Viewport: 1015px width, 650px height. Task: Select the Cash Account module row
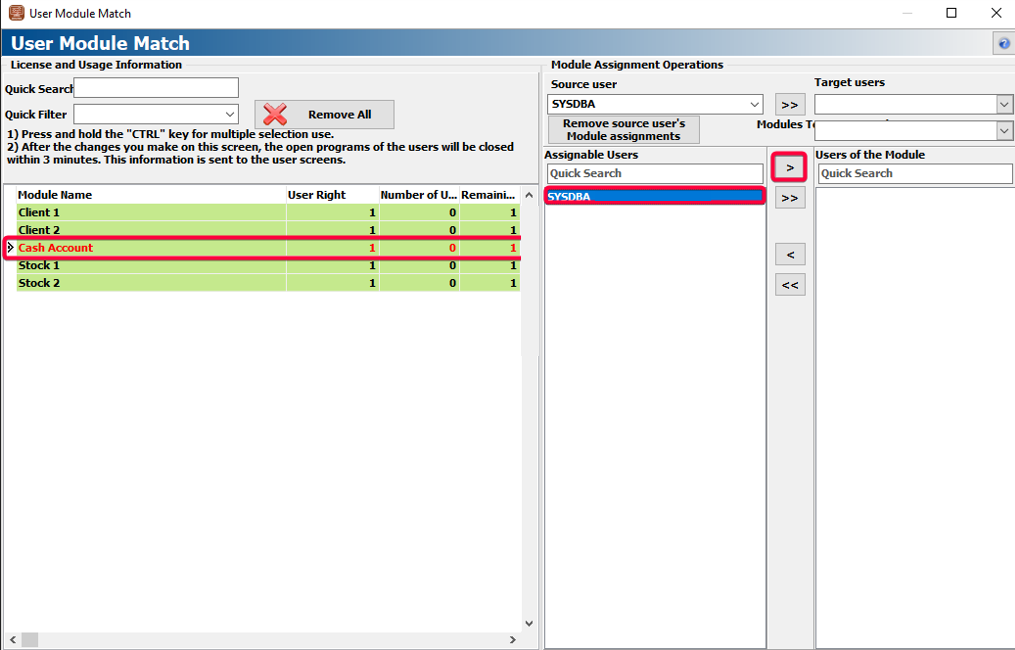pyautogui.click(x=150, y=248)
